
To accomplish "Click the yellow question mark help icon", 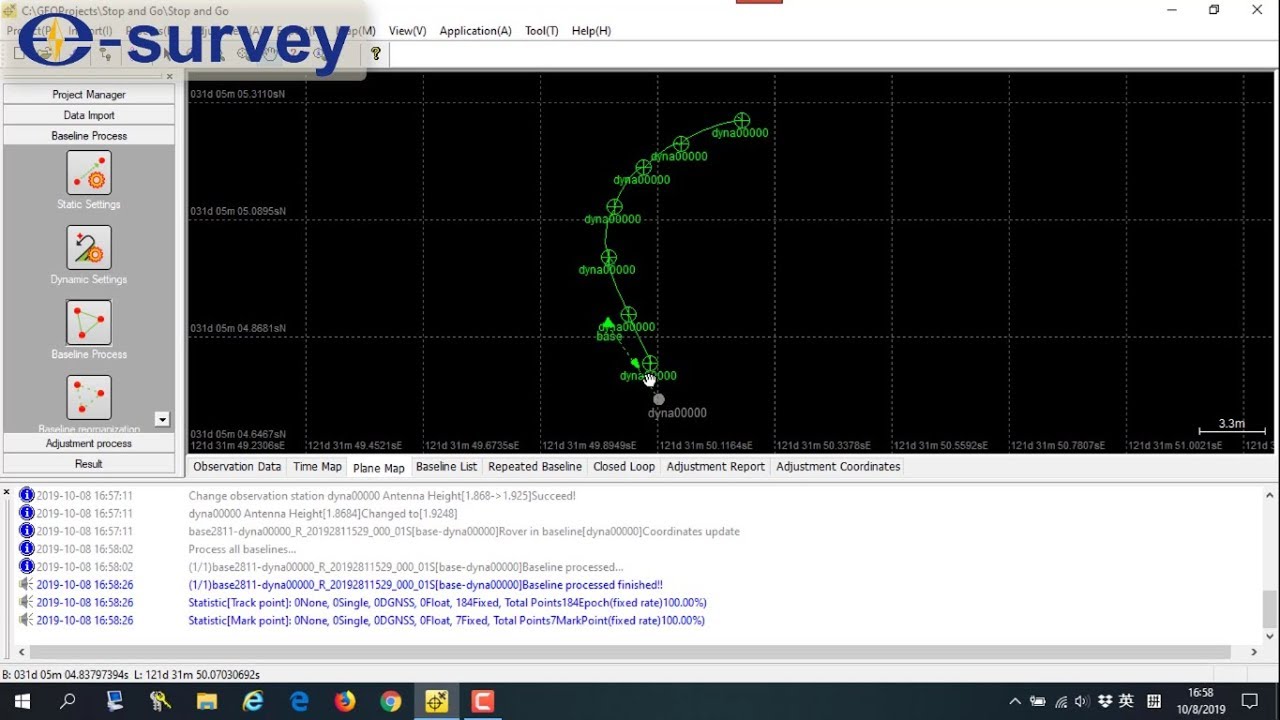I will tap(376, 54).
